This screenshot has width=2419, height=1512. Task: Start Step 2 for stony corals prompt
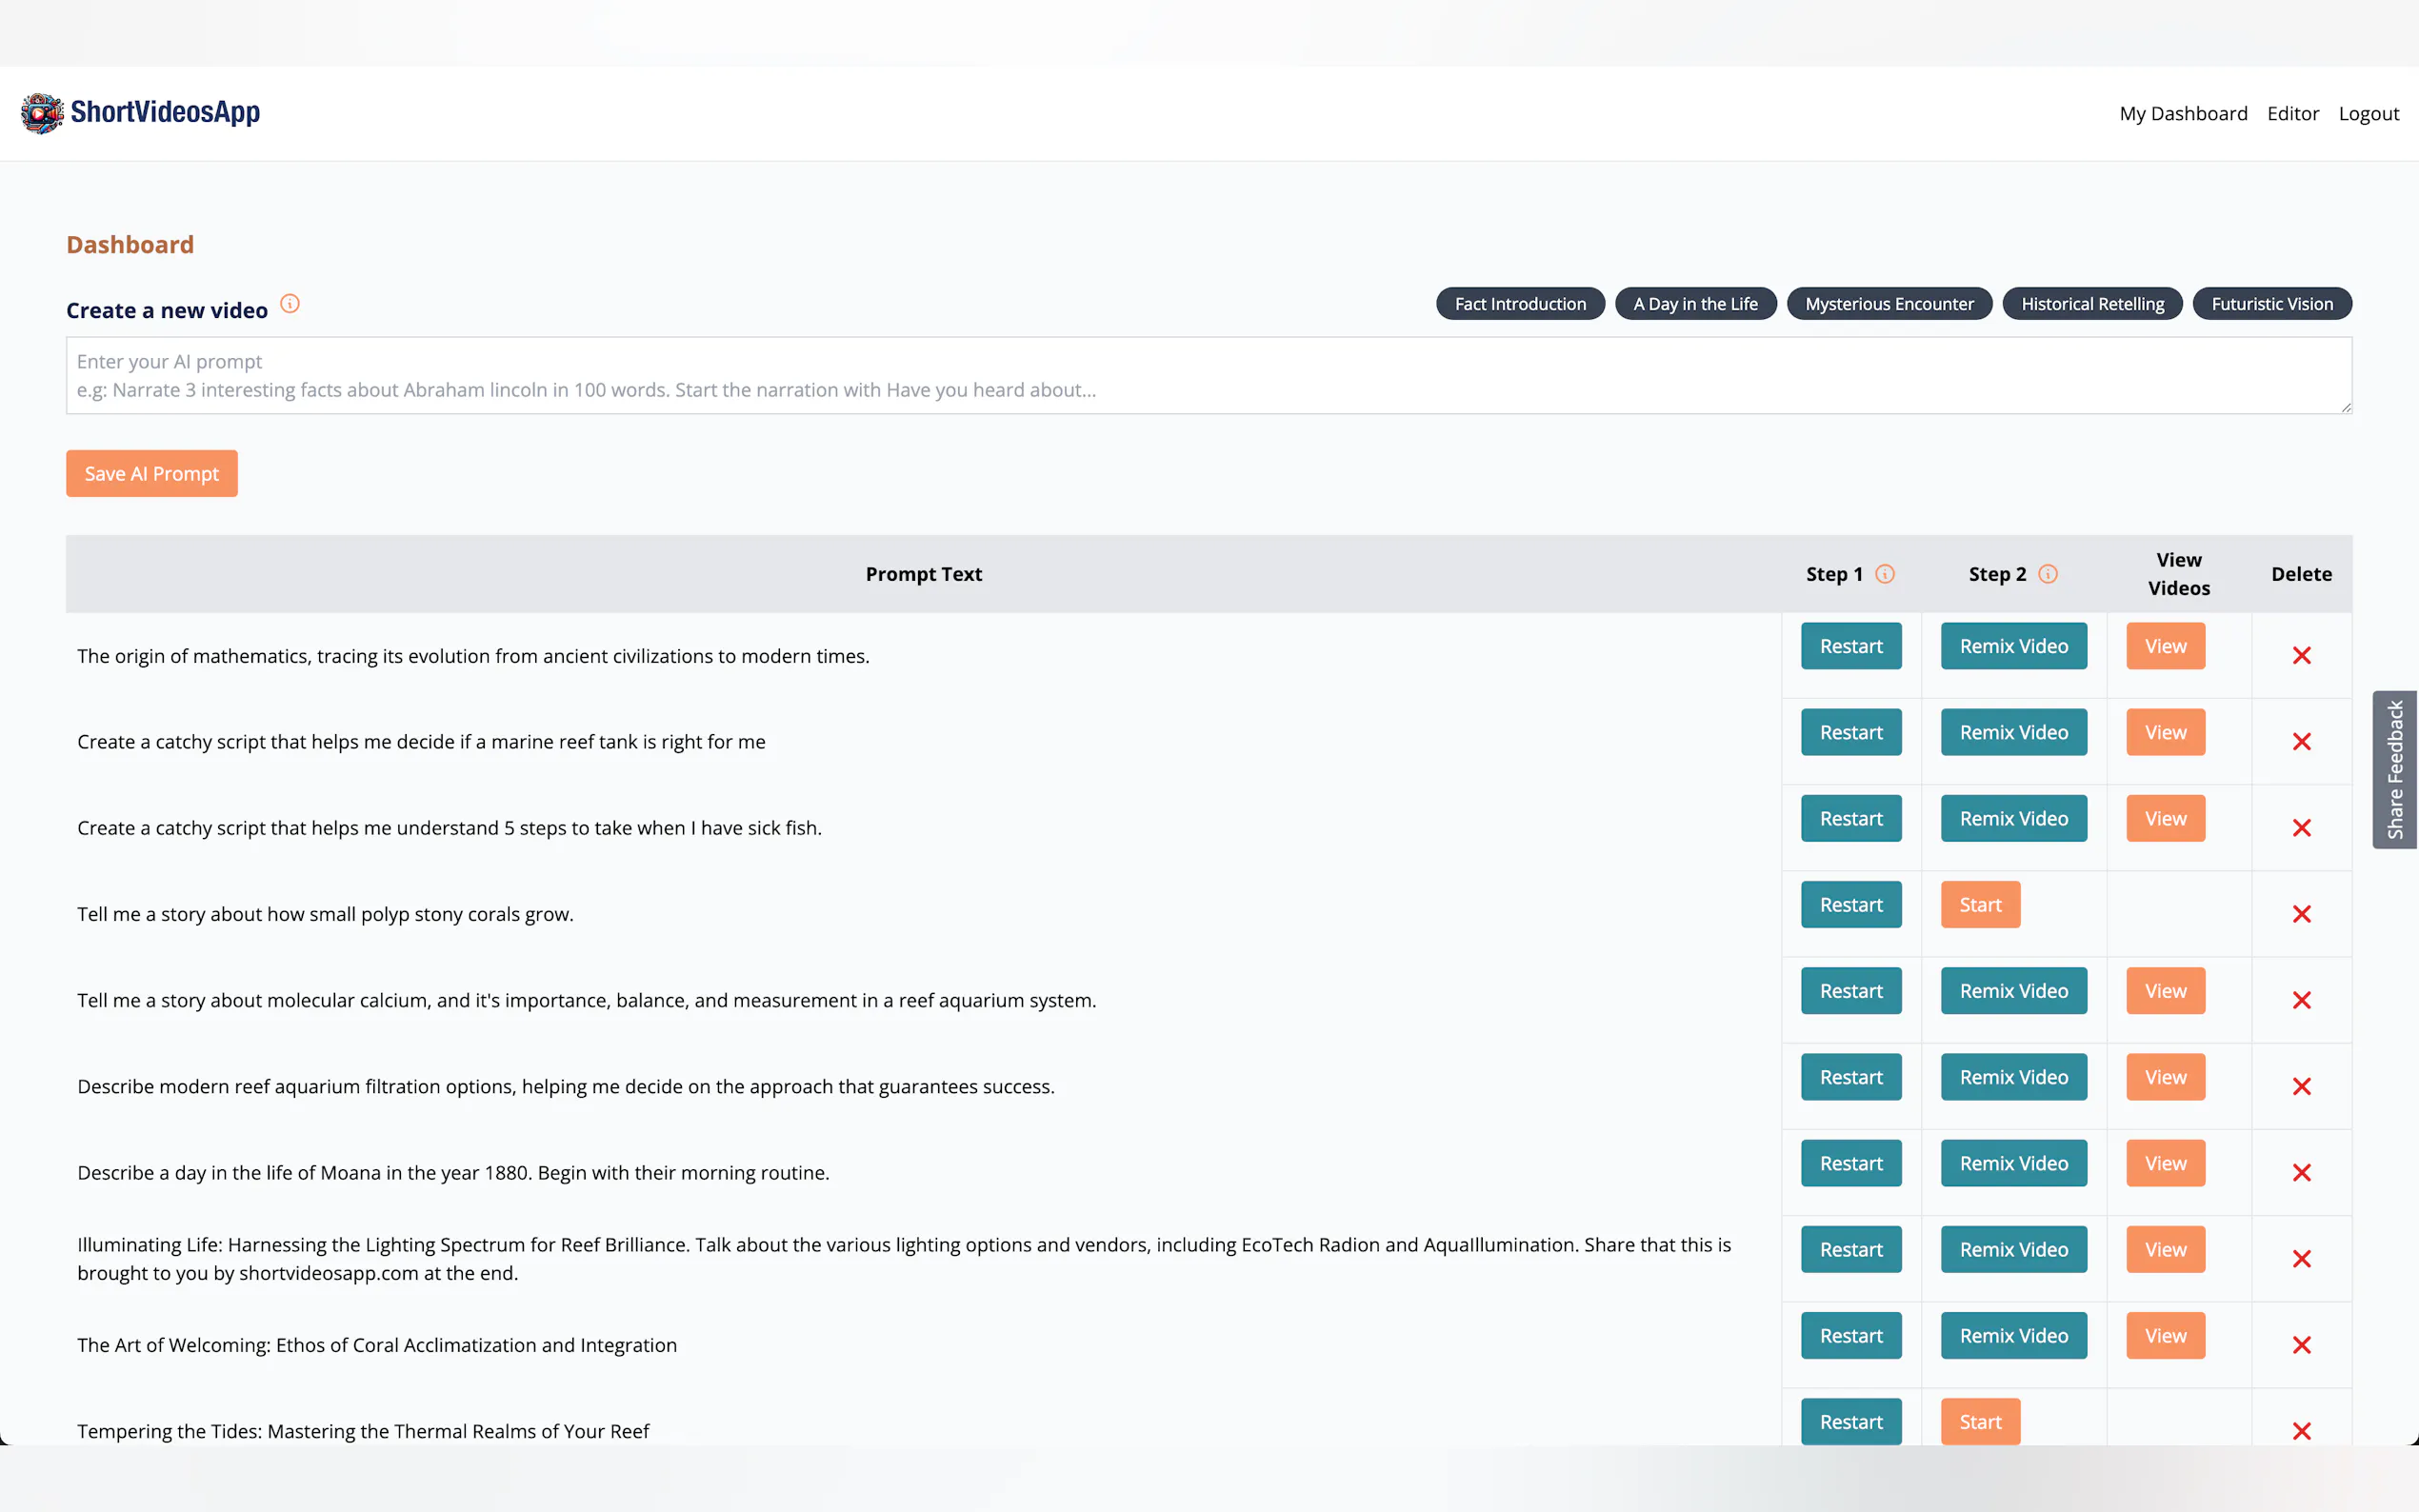click(x=1979, y=905)
